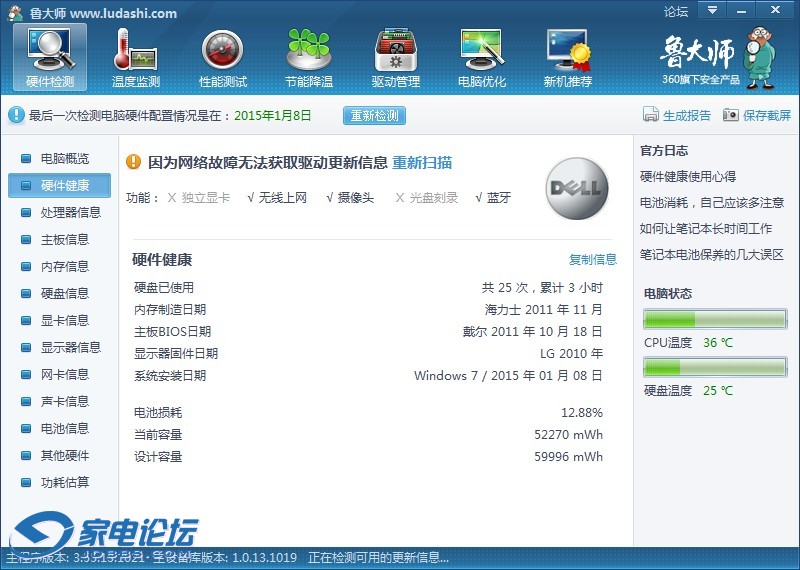The width and height of the screenshot is (800, 570).
Task: Click the 系统安装日期 Windows 7 value
Action: pyautogui.click(x=508, y=376)
